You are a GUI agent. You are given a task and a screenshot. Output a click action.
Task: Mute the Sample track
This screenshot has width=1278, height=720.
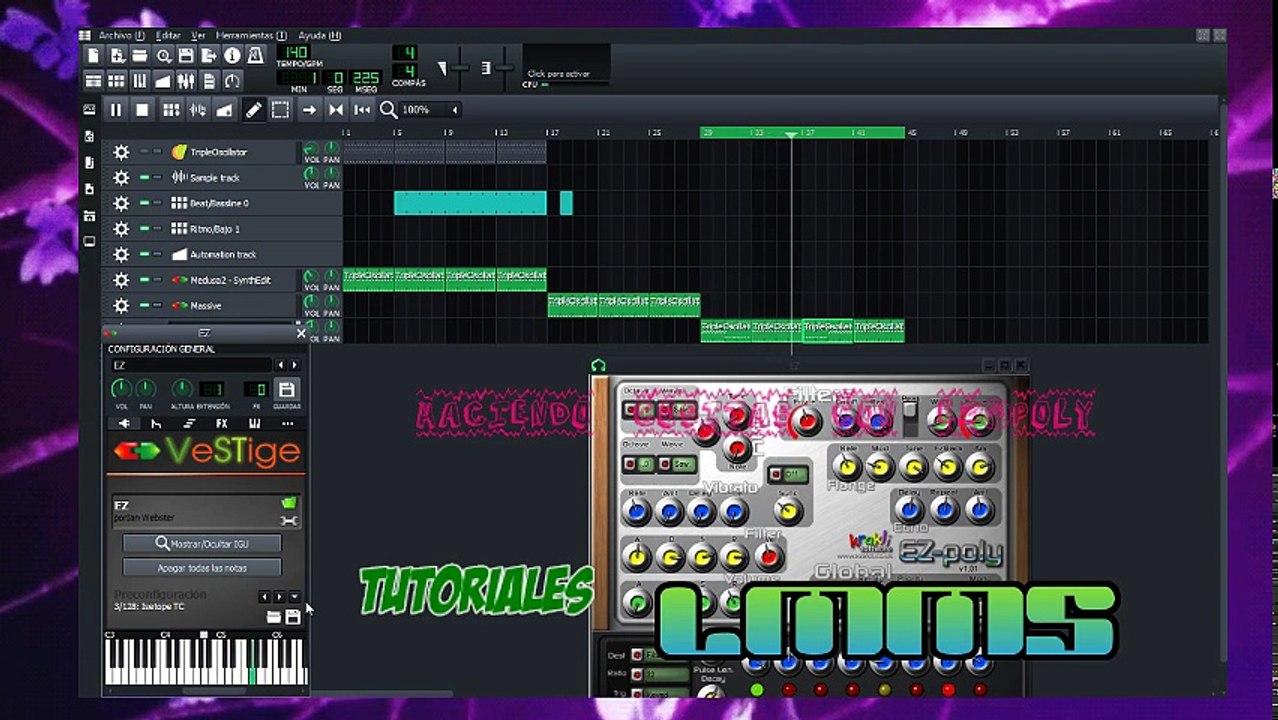(144, 178)
